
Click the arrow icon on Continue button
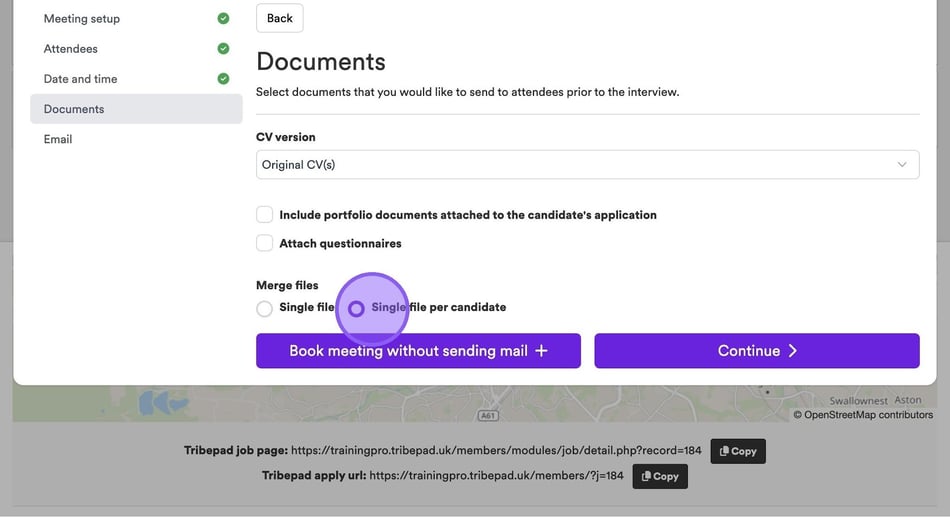793,351
